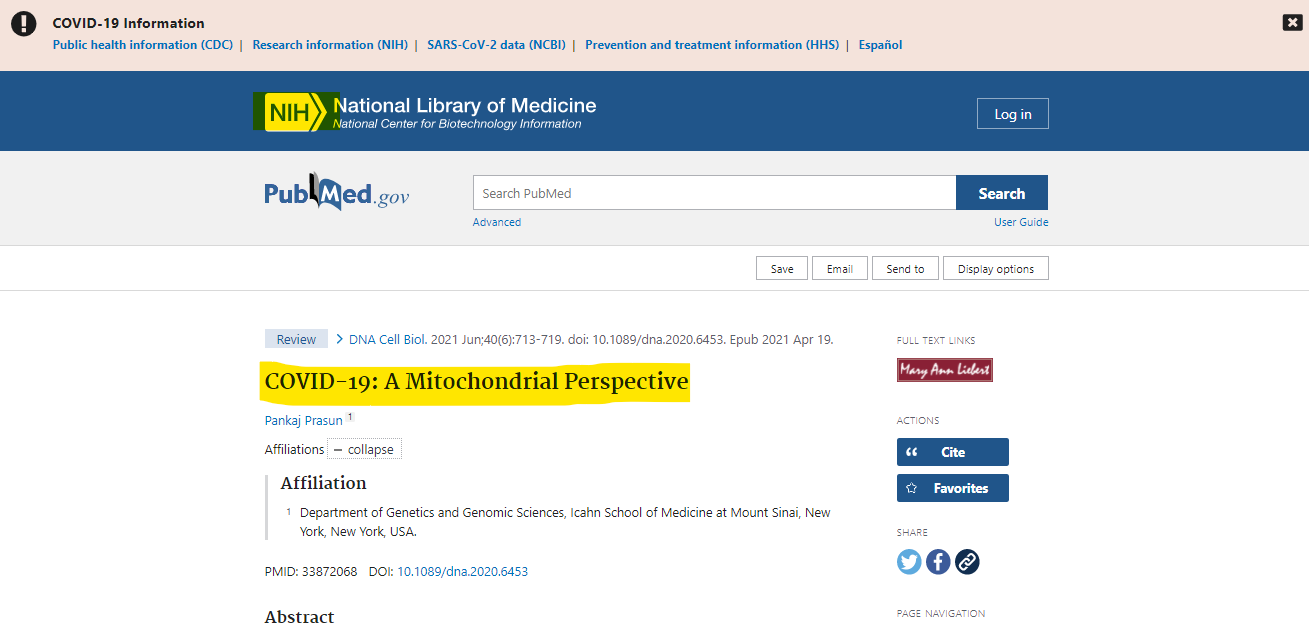
Task: Click the ACTIONS label in sidebar
Action: pyautogui.click(x=918, y=421)
